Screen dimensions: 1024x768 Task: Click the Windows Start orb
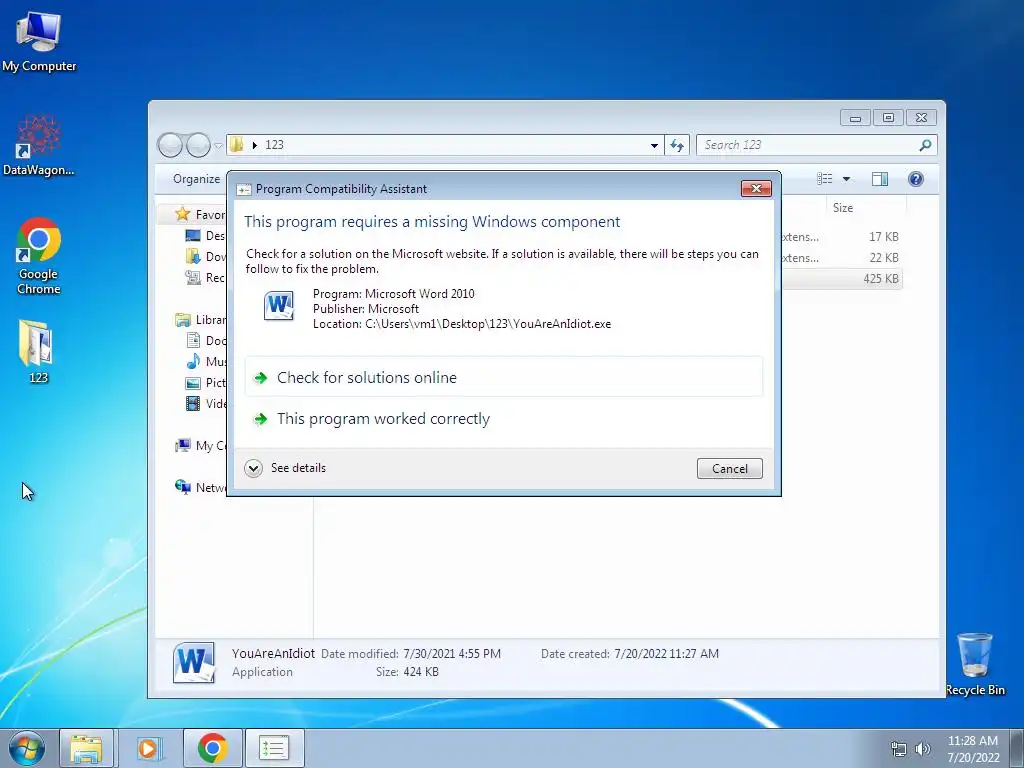click(x=27, y=748)
